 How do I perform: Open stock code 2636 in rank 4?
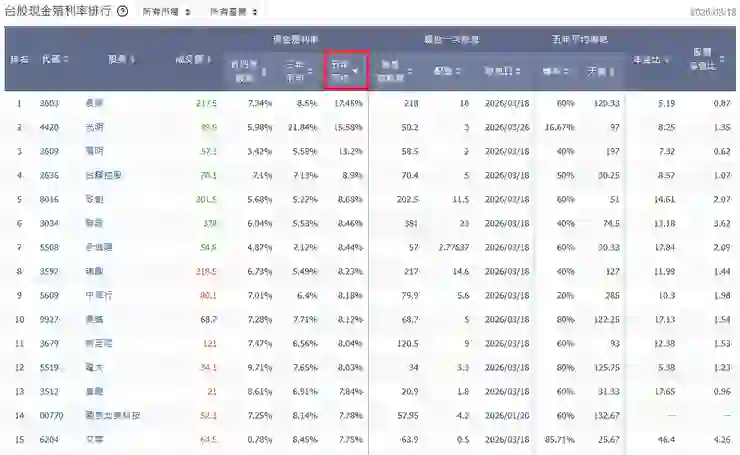pyautogui.click(x=49, y=176)
